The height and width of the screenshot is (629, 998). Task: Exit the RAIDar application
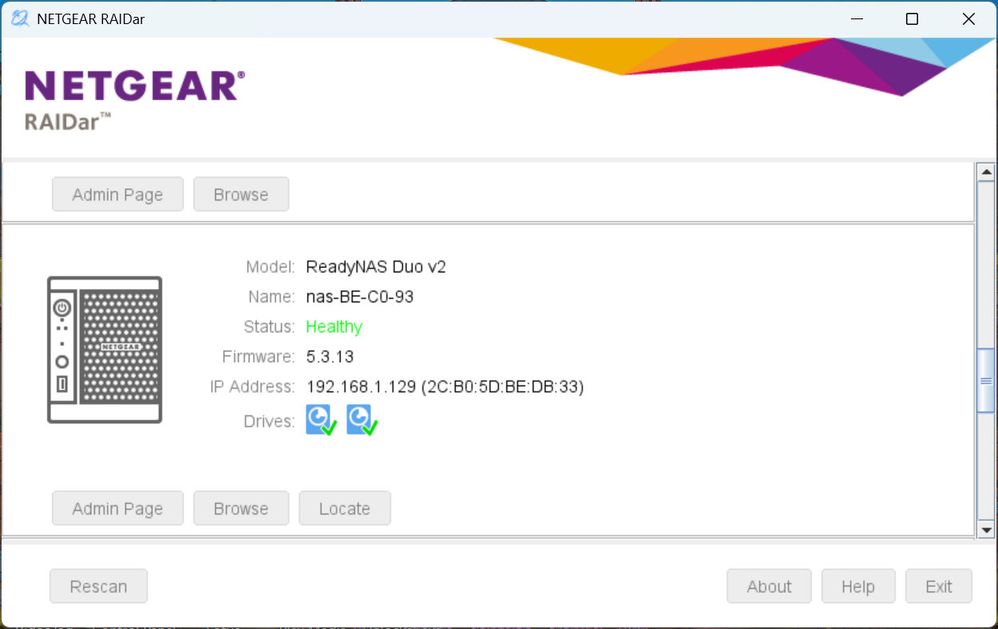(939, 586)
